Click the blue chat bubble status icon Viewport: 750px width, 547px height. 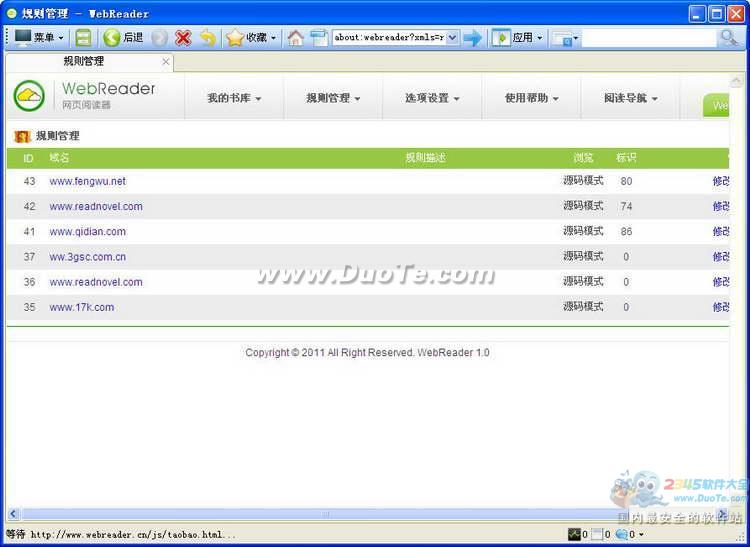click(x=622, y=534)
